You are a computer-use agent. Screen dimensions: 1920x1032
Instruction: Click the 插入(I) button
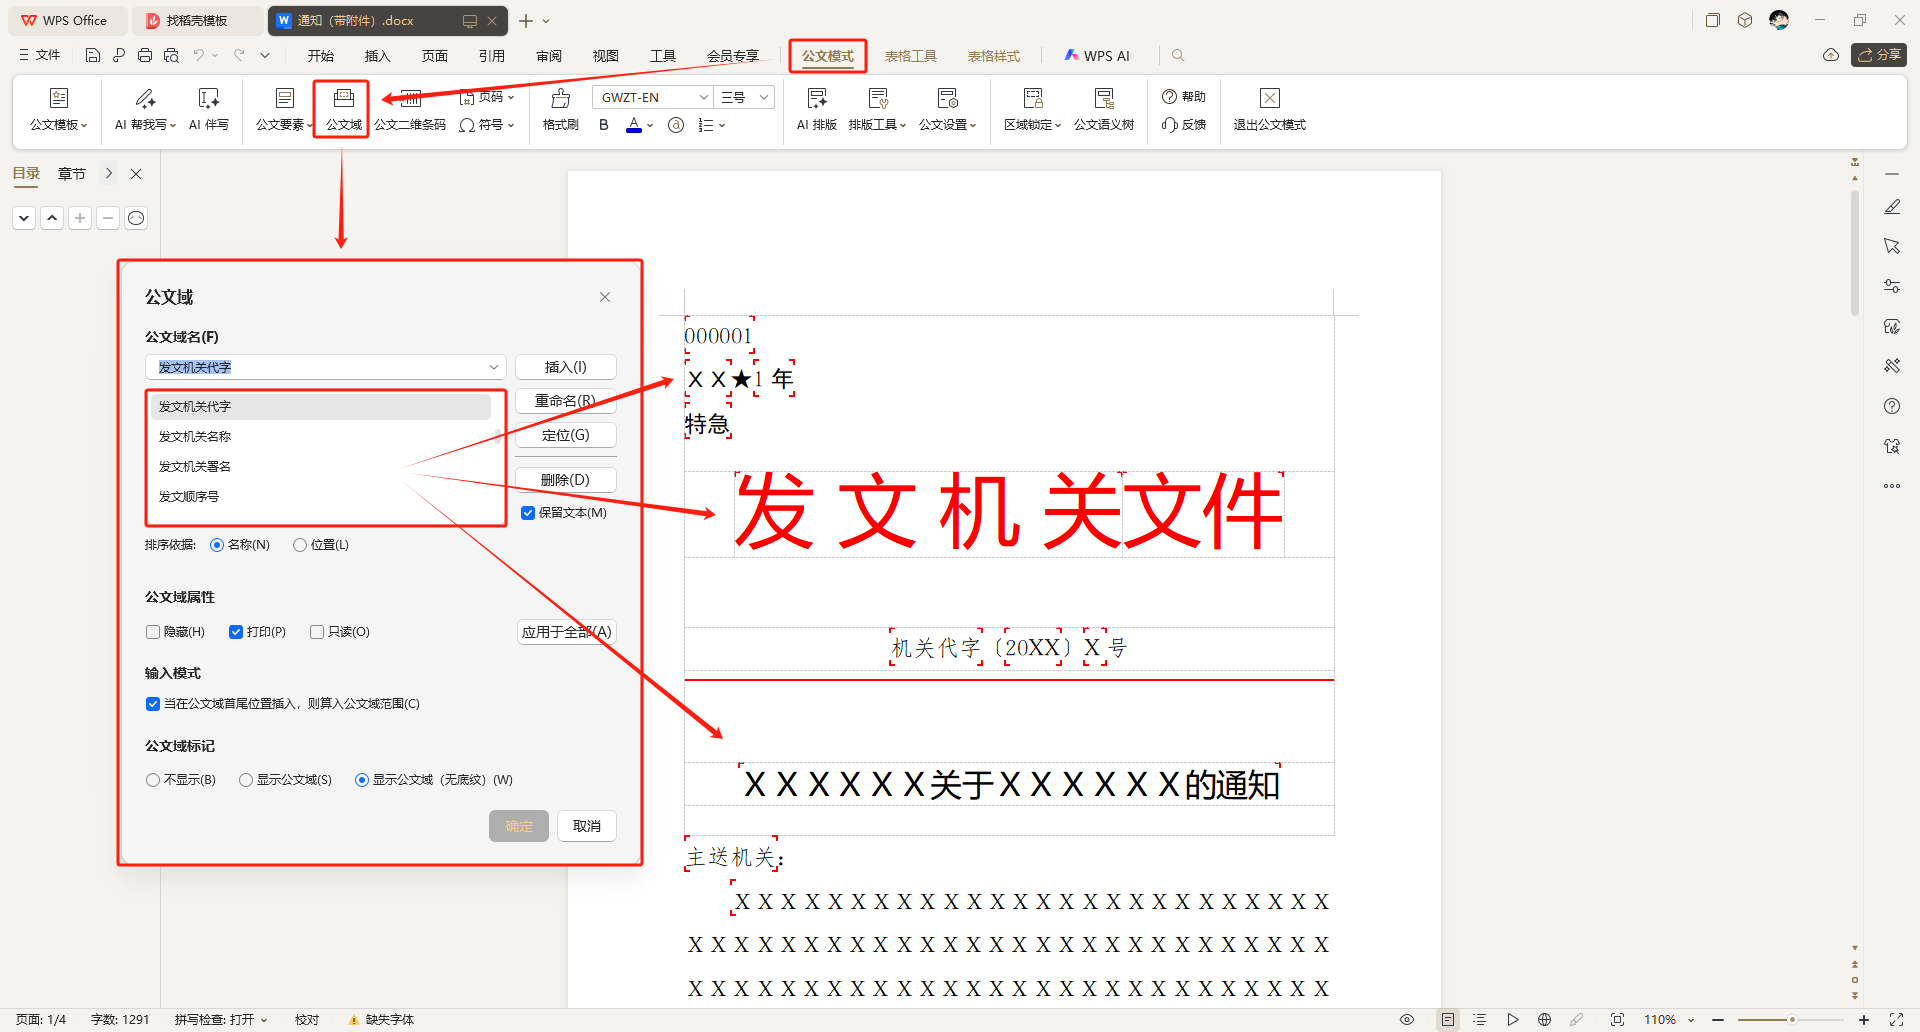[x=565, y=367]
